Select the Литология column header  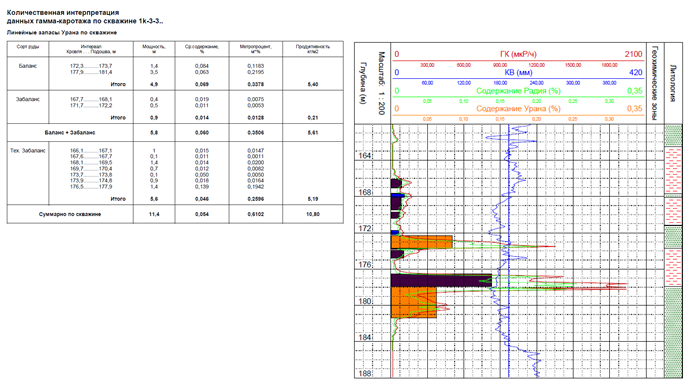point(673,83)
